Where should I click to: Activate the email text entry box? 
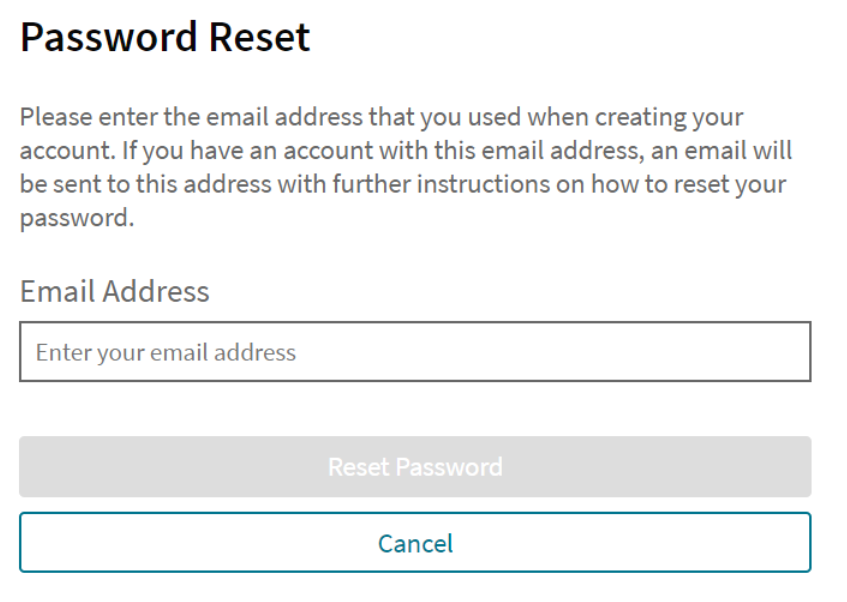pyautogui.click(x=415, y=352)
